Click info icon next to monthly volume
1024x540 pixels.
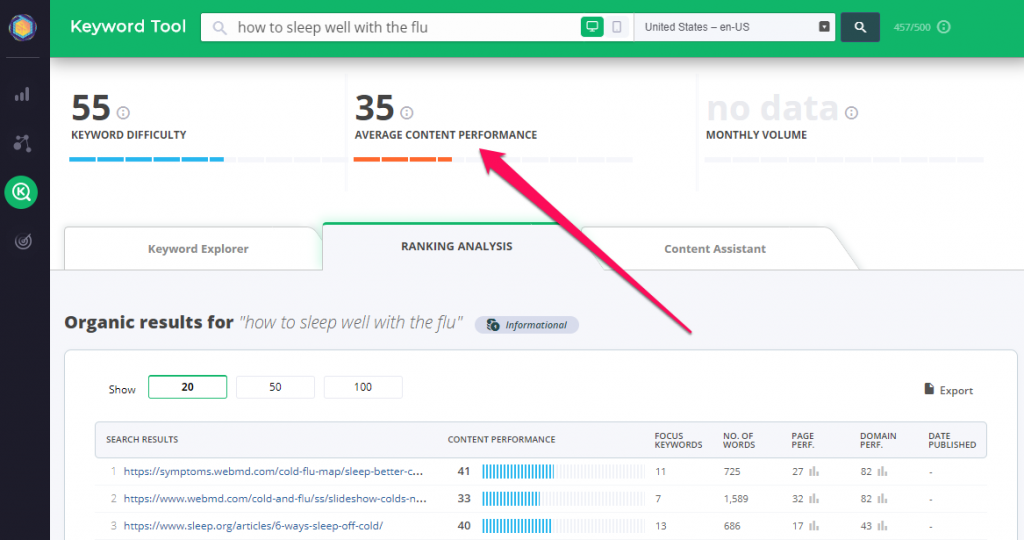click(851, 113)
